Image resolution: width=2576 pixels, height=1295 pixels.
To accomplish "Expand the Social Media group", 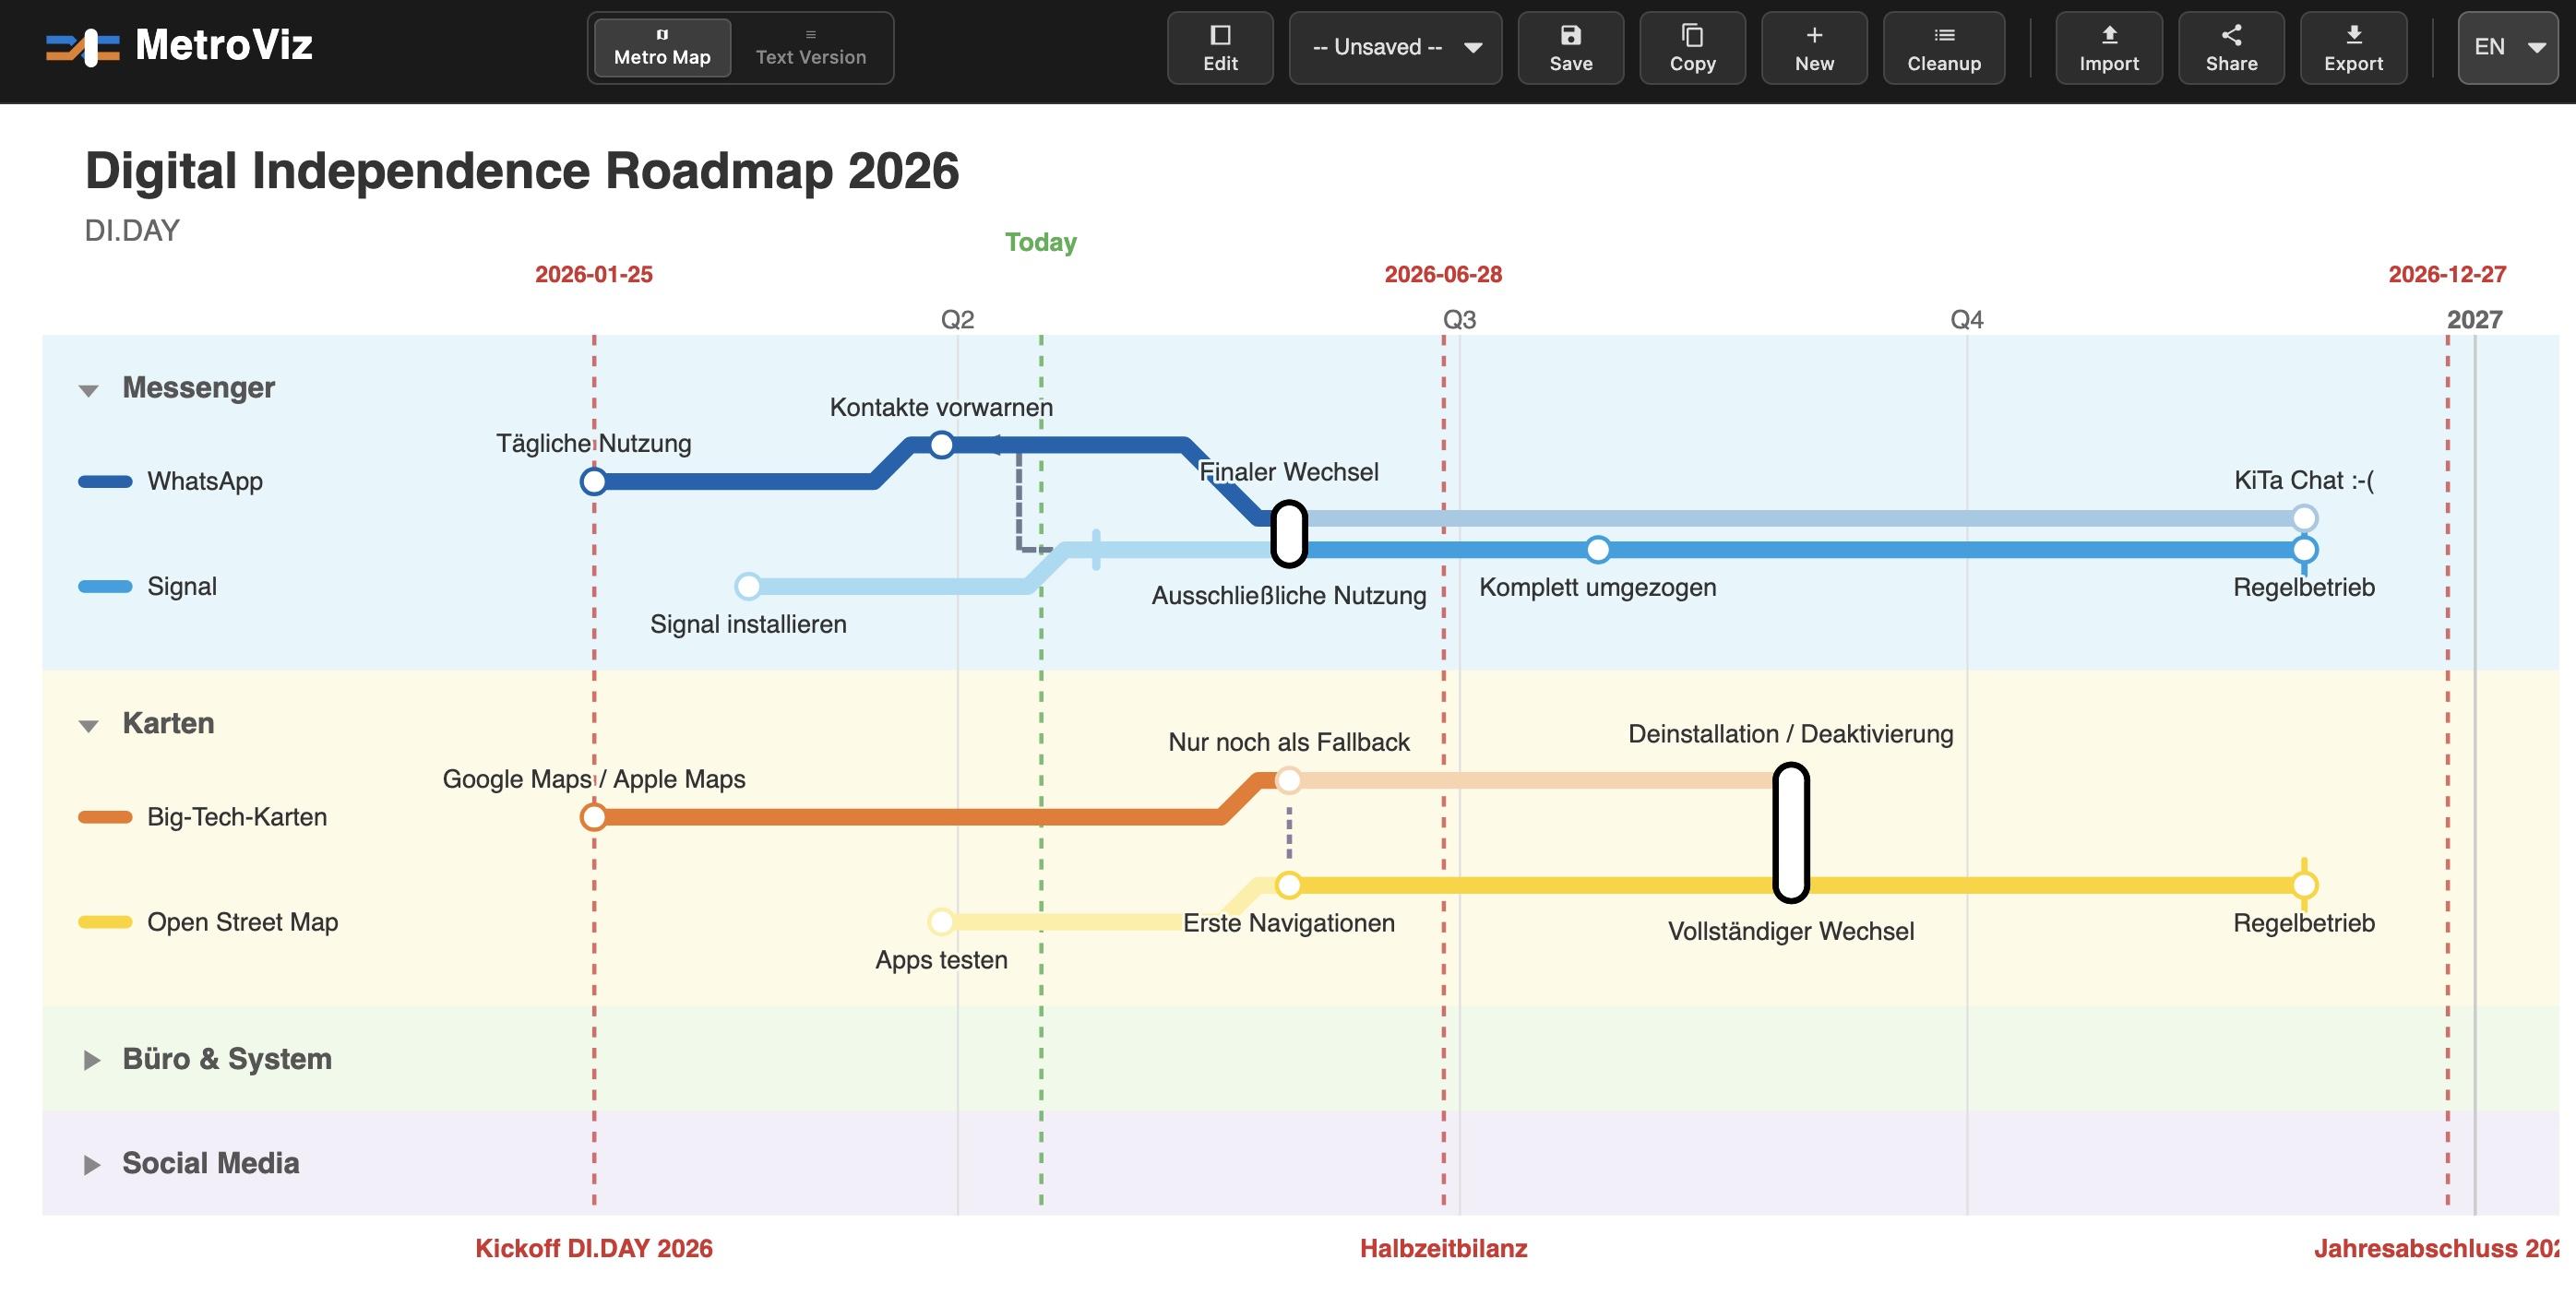I will (91, 1165).
